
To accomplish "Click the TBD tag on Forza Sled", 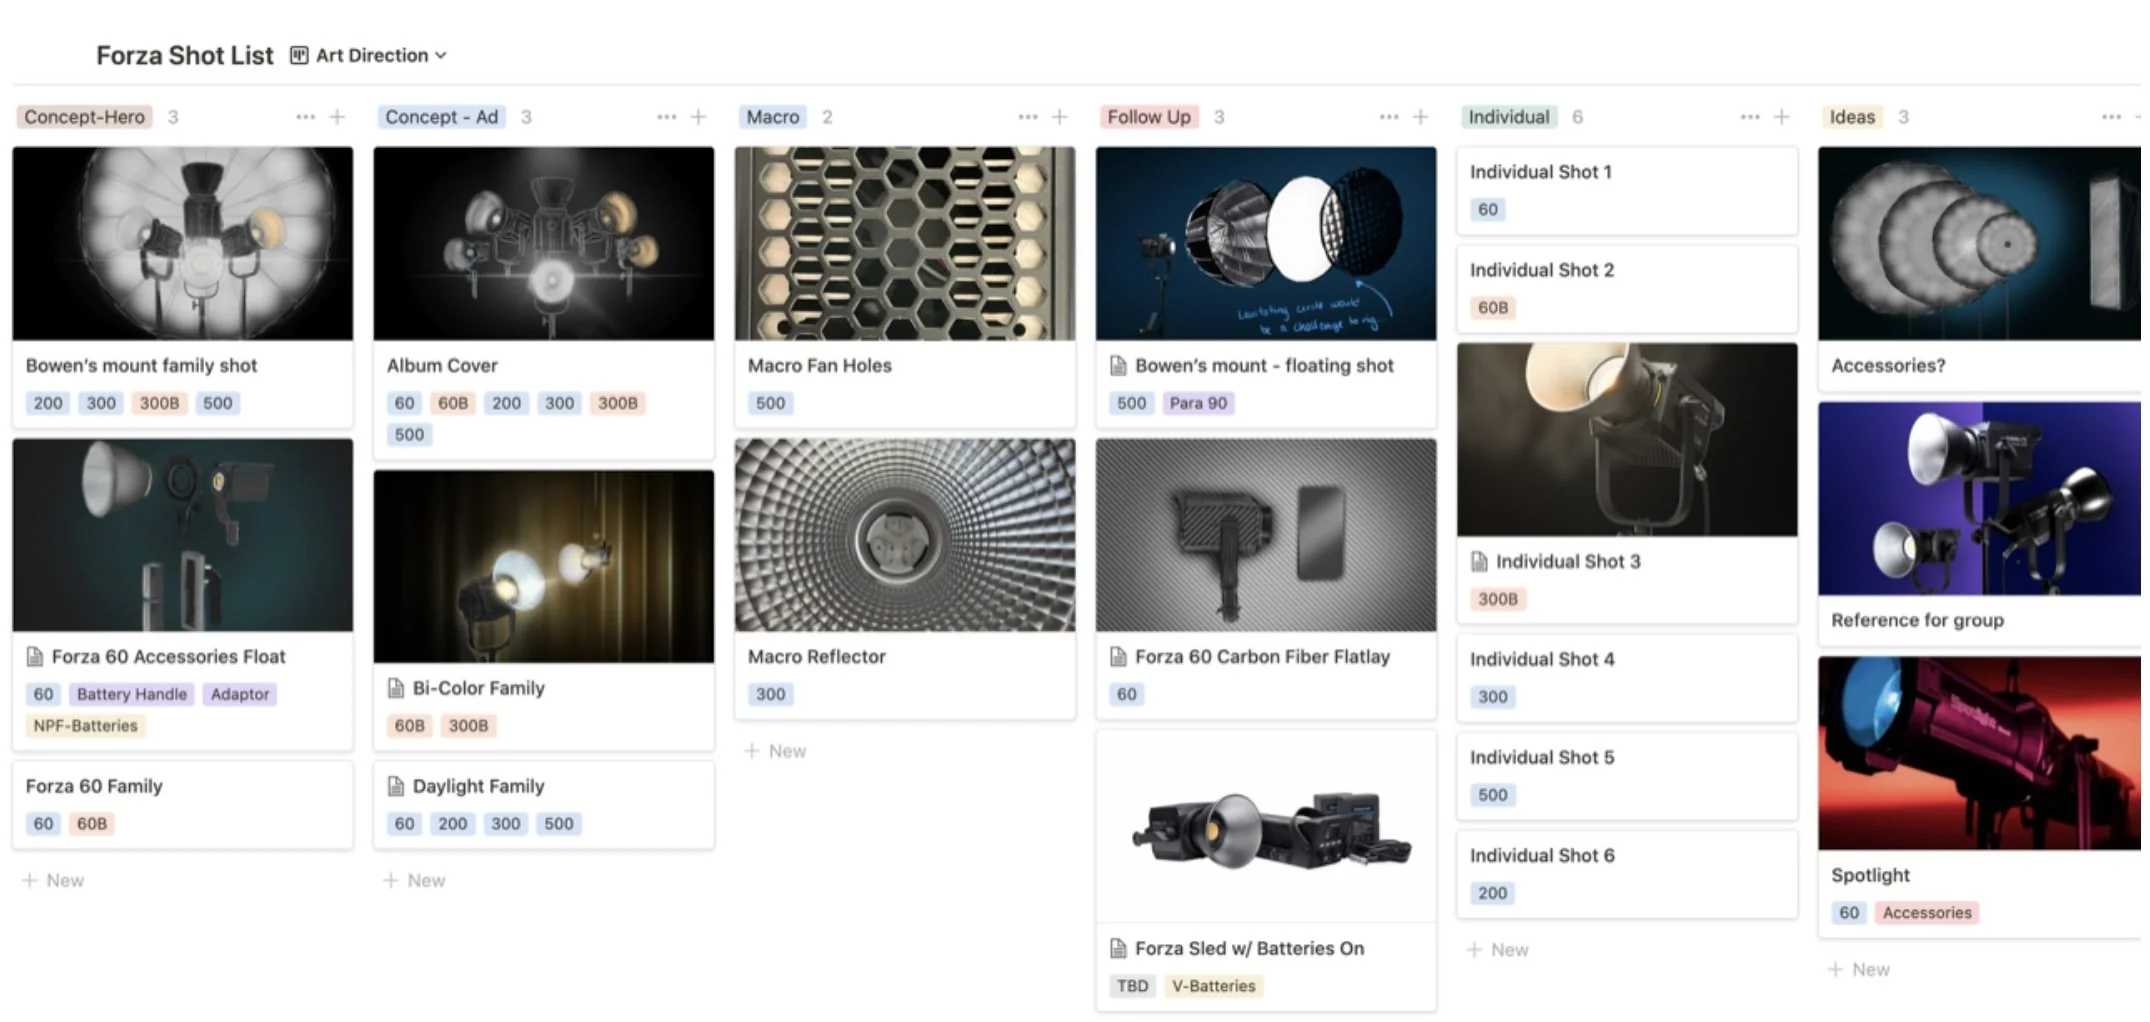I will [1132, 986].
